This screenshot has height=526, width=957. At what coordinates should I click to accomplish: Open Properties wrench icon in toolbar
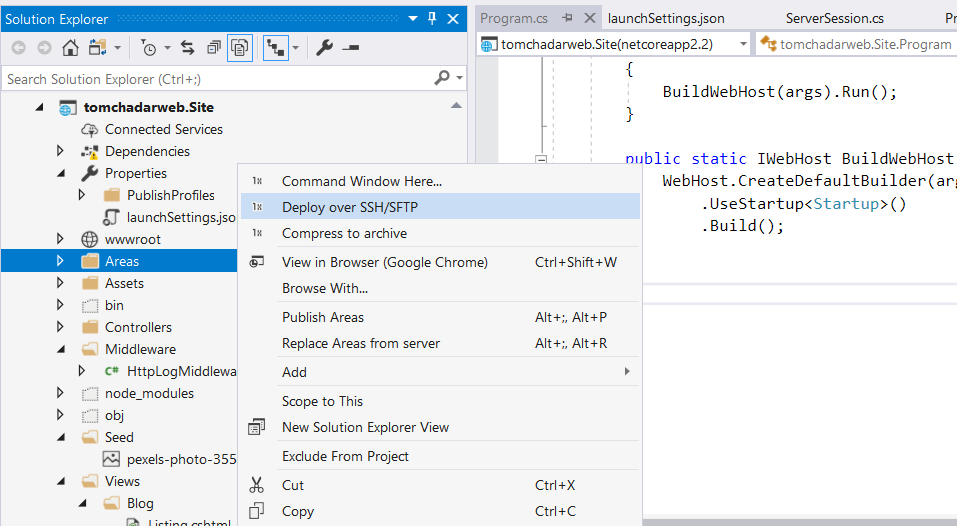coord(324,47)
